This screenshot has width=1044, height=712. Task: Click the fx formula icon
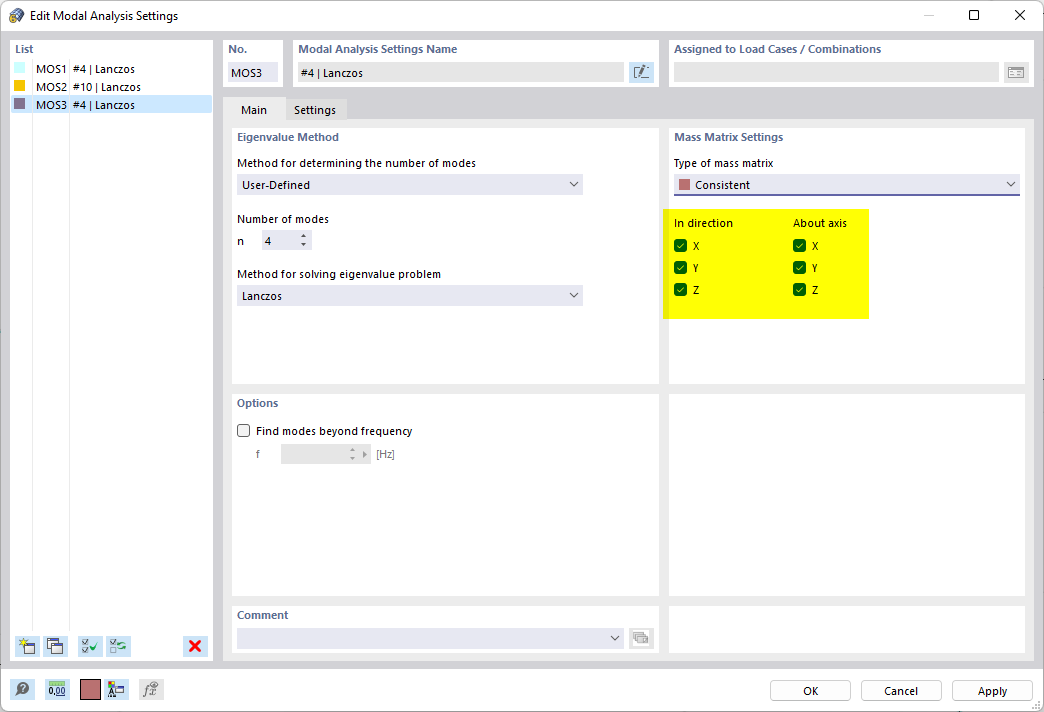[151, 689]
